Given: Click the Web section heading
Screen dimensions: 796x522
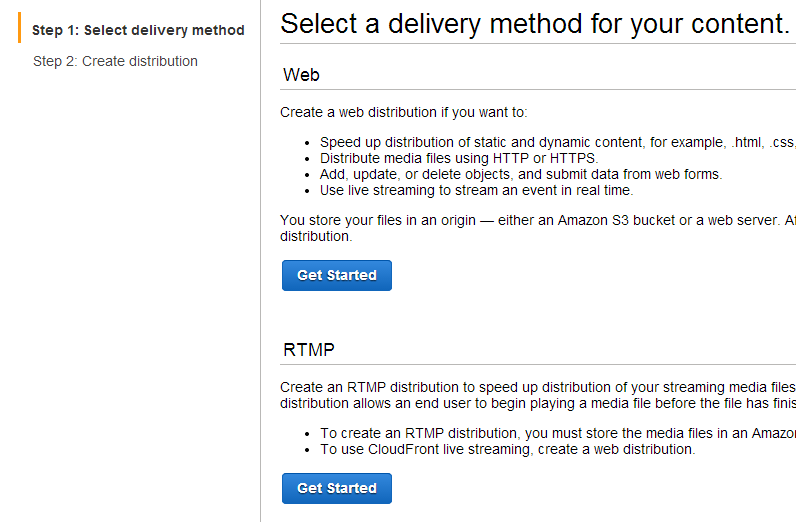Looking at the screenshot, I should tap(302, 74).
